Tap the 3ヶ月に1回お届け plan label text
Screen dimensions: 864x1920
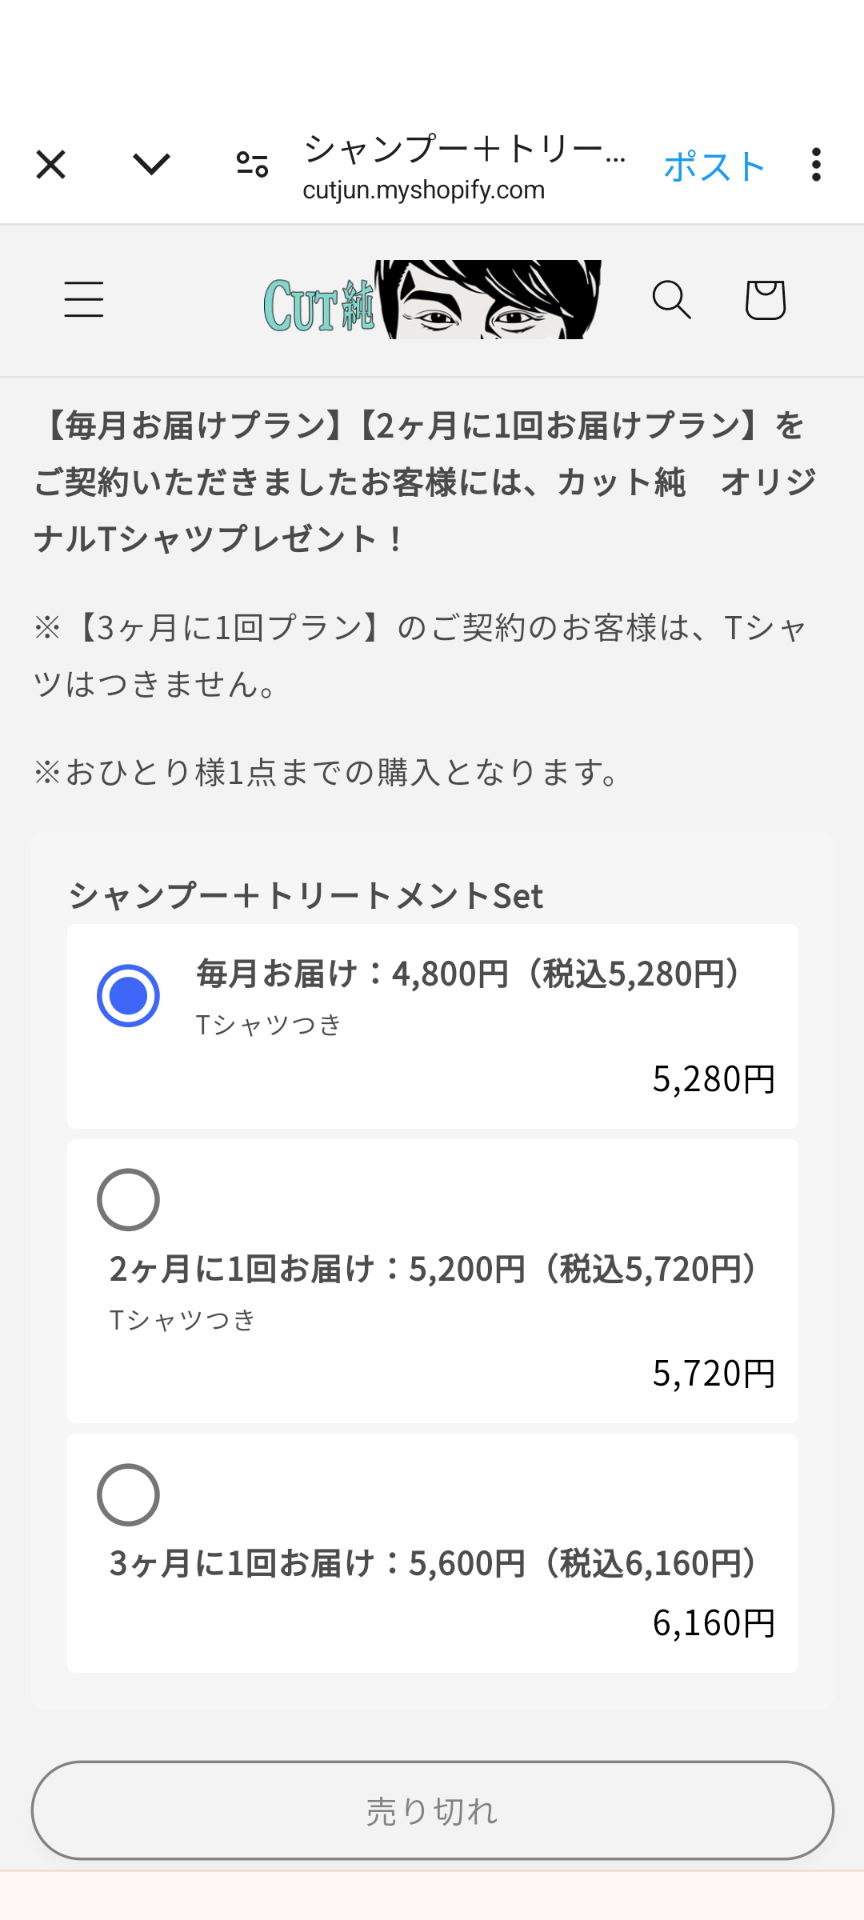pyautogui.click(x=436, y=1563)
